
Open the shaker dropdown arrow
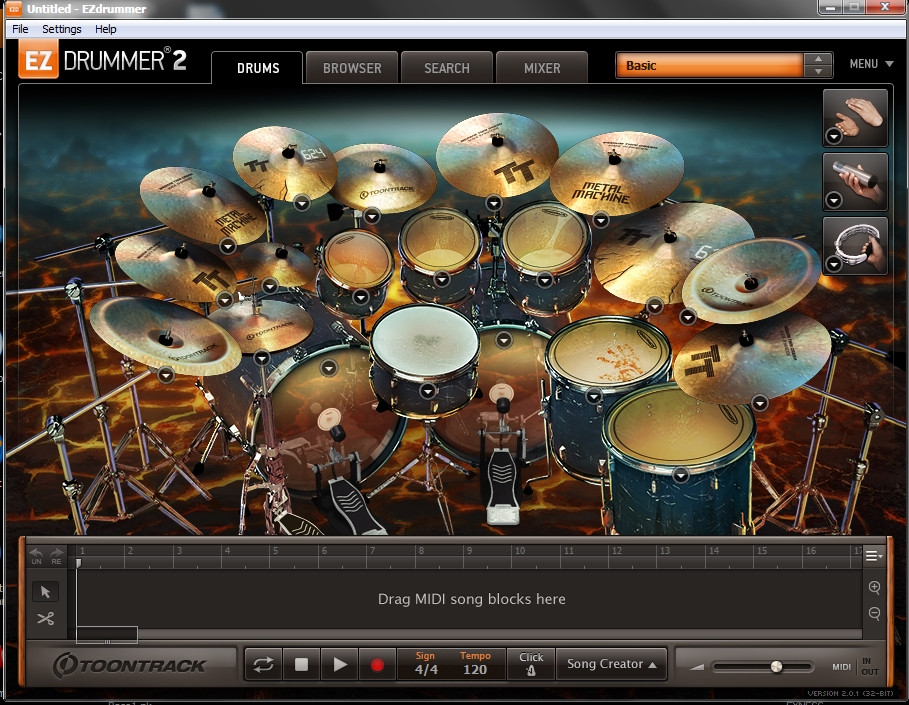834,200
